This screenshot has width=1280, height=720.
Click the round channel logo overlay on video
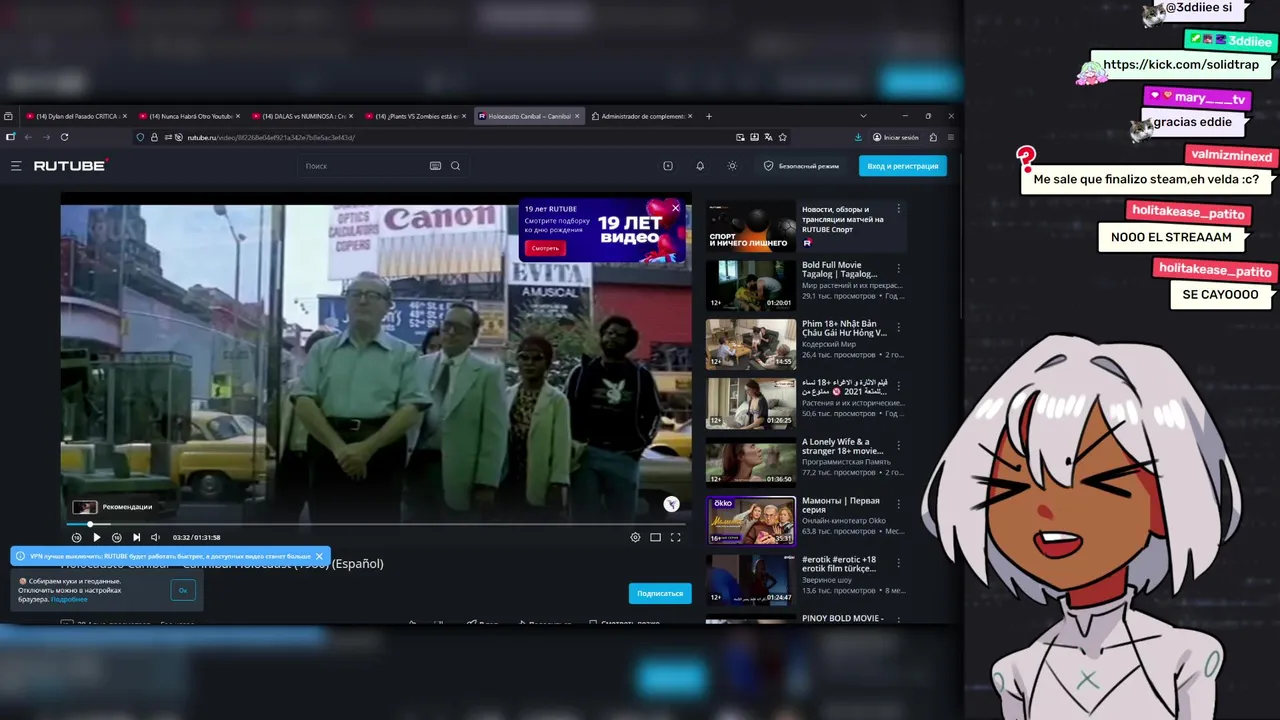pyautogui.click(x=671, y=504)
